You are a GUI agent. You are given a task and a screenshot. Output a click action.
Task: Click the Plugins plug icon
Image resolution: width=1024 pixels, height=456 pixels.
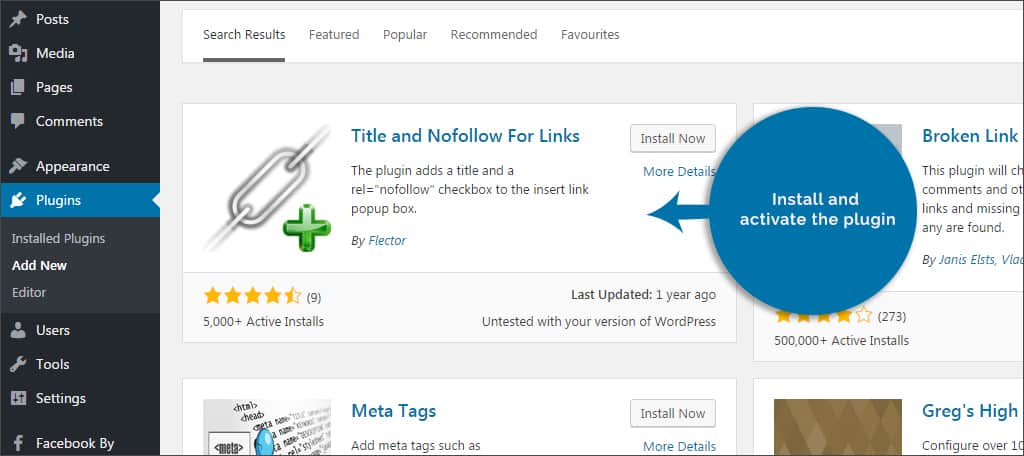(18, 200)
